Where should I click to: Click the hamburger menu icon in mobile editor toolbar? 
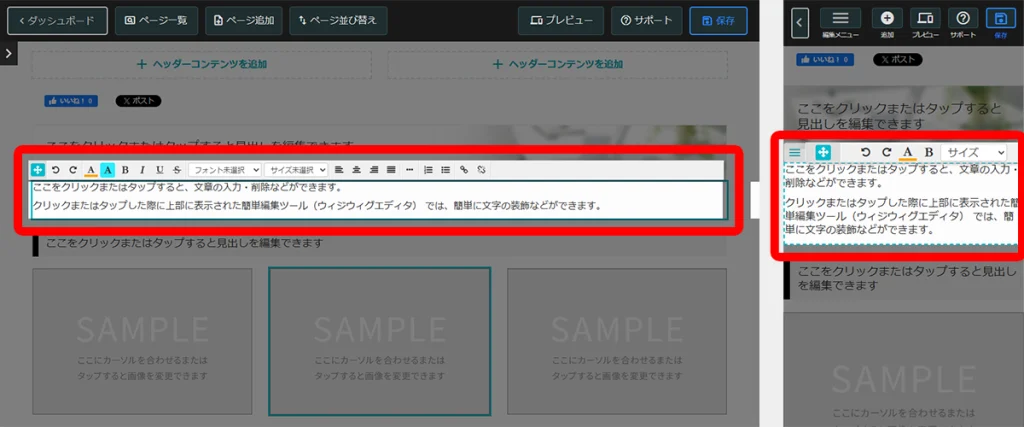795,152
